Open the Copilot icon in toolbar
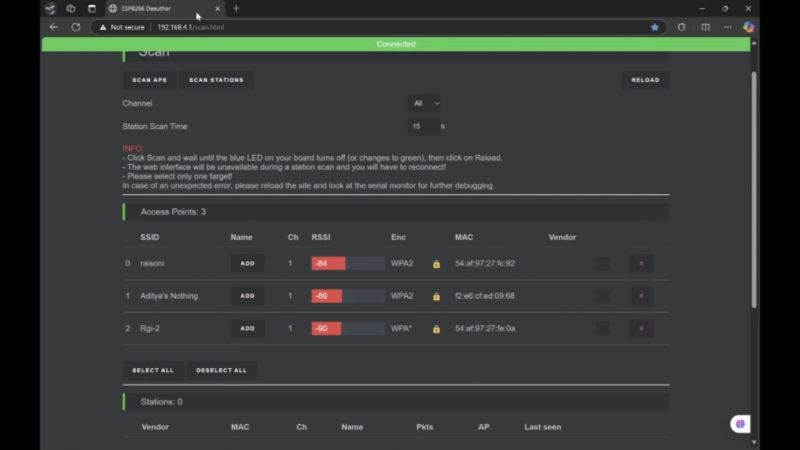The width and height of the screenshot is (800, 450). click(x=748, y=27)
